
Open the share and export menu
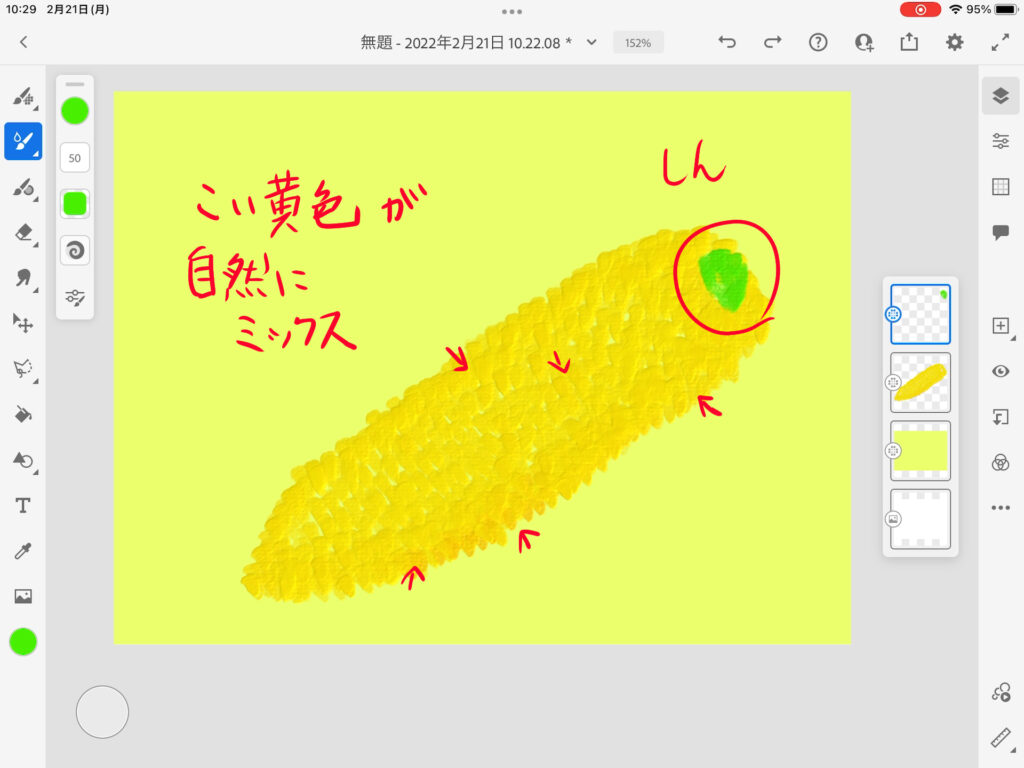tap(909, 42)
